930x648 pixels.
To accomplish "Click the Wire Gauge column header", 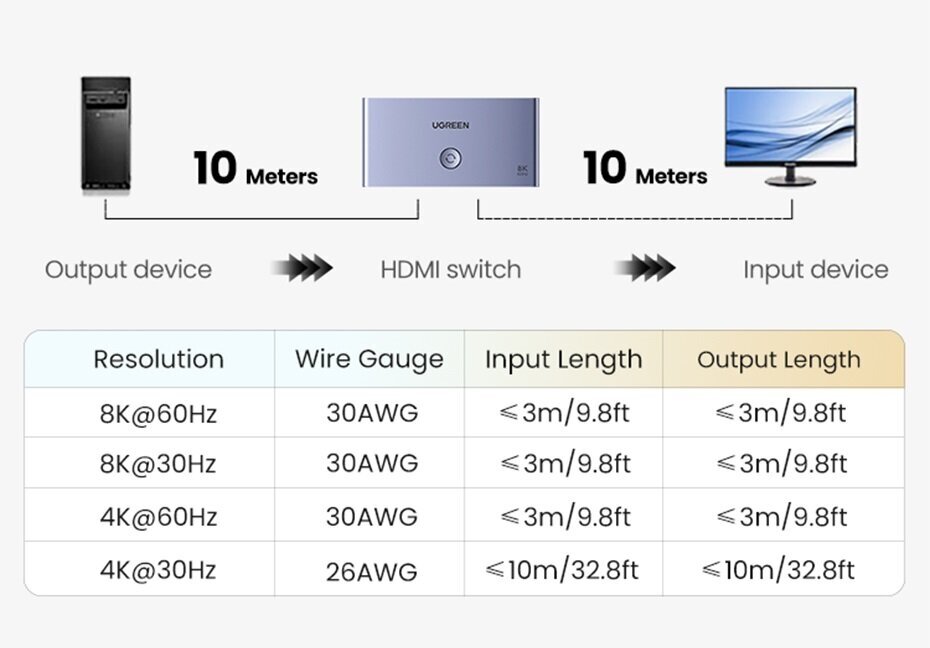I will [369, 359].
